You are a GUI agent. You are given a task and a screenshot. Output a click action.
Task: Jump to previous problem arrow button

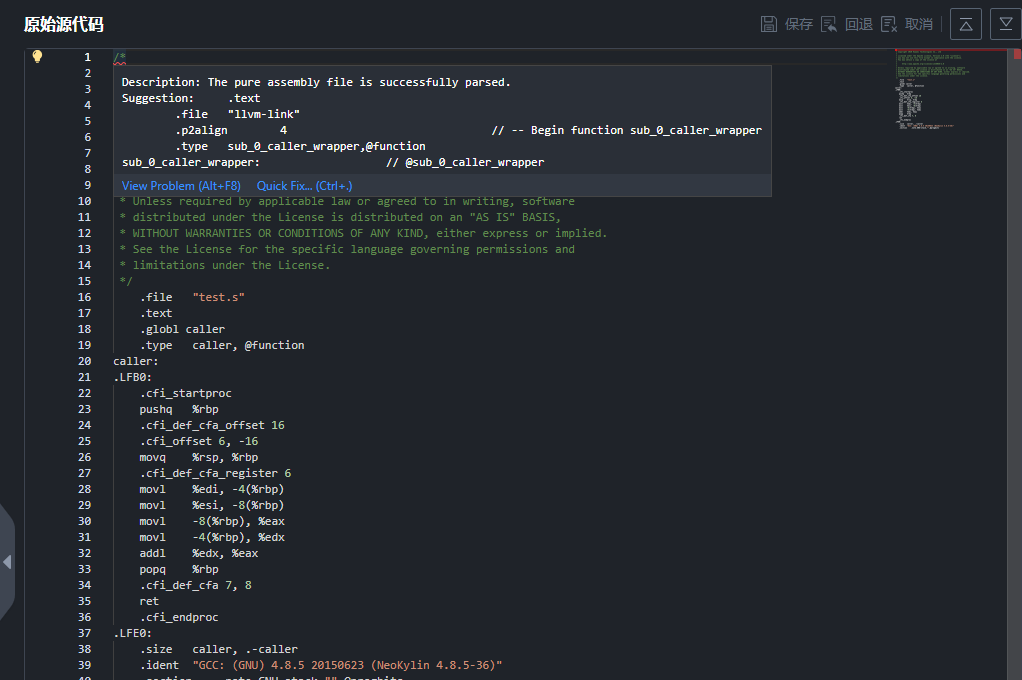[966, 24]
